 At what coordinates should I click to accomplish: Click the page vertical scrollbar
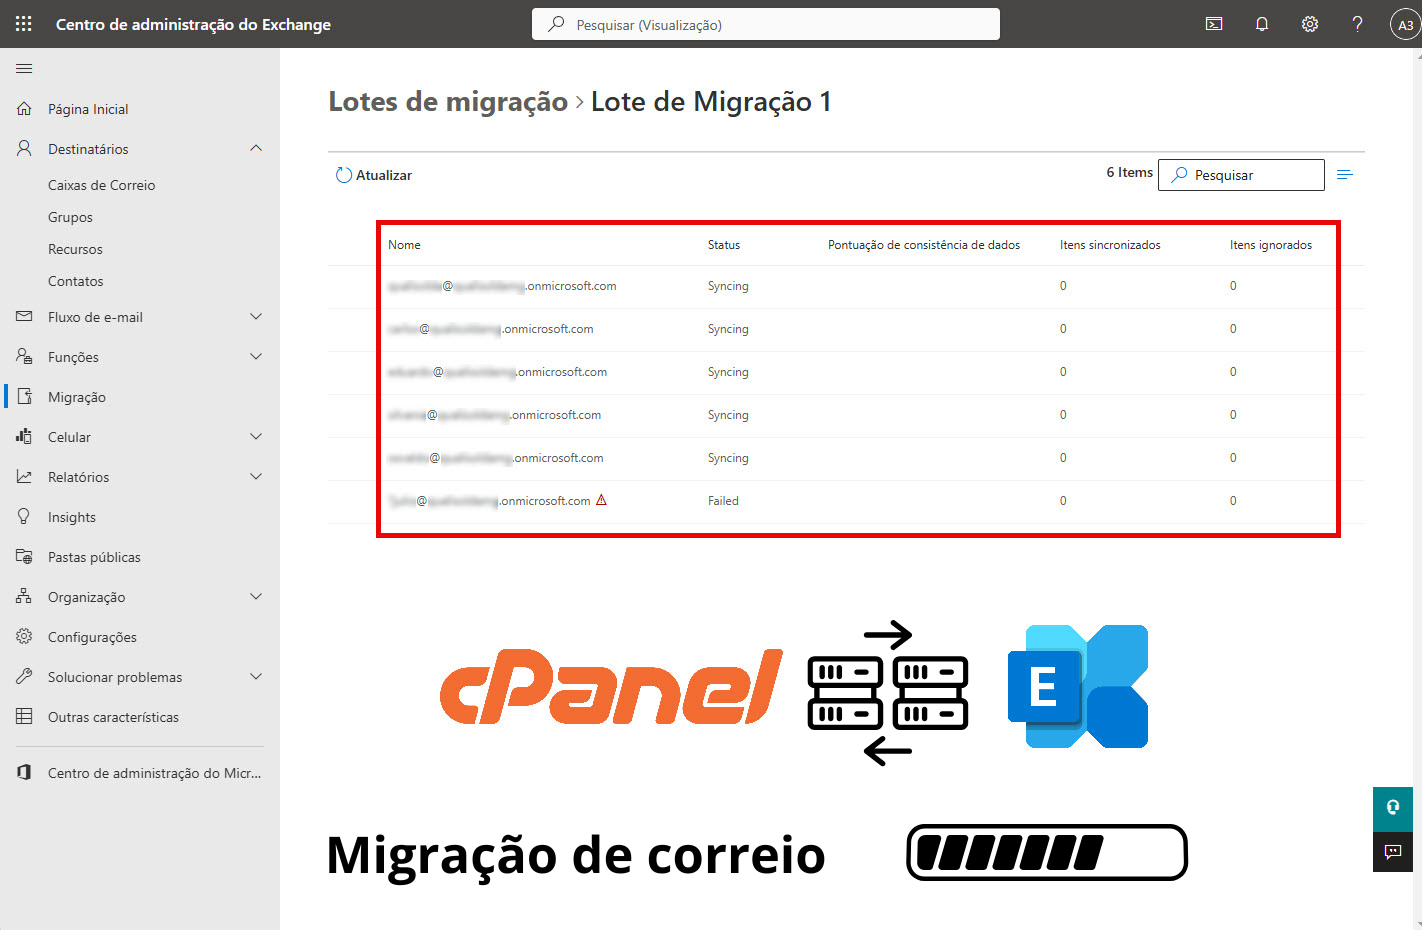1417,489
